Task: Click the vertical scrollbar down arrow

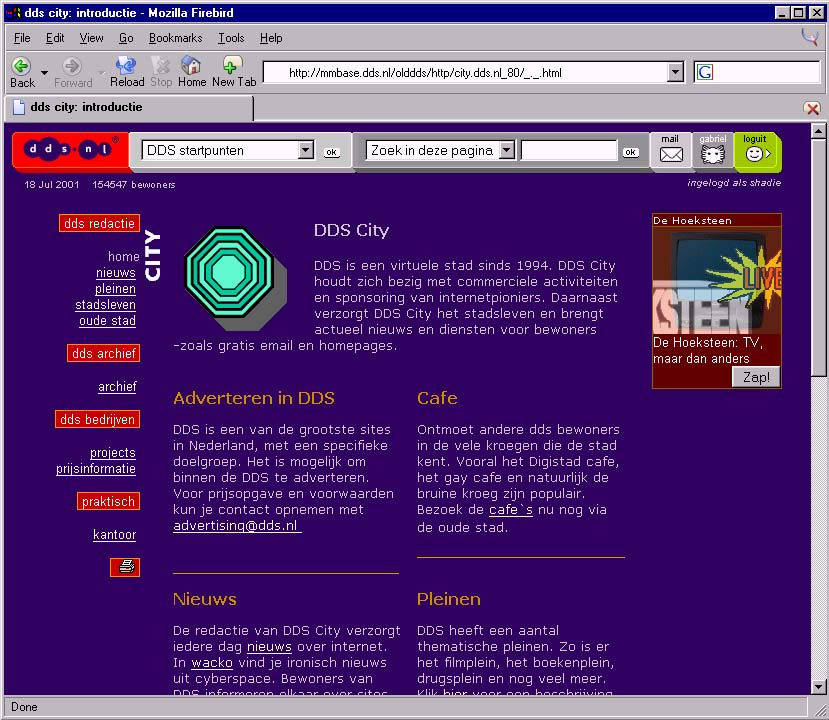Action: click(x=818, y=687)
